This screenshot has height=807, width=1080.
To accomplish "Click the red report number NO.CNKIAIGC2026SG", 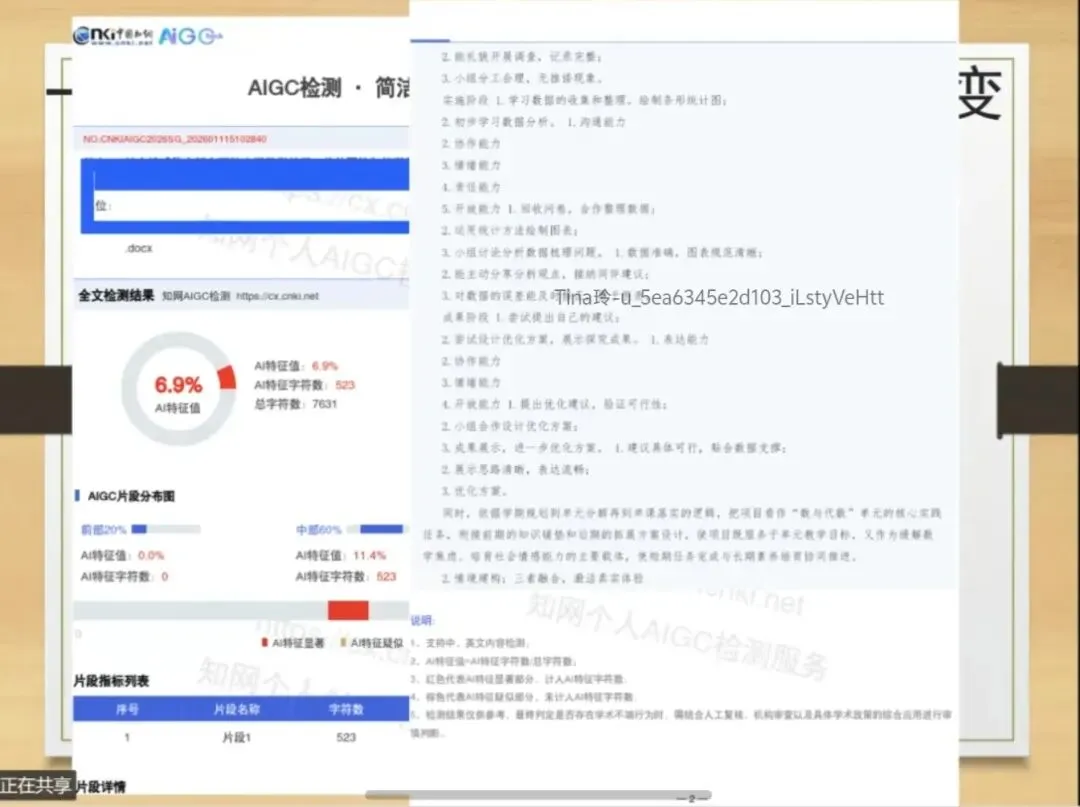I will tap(174, 139).
